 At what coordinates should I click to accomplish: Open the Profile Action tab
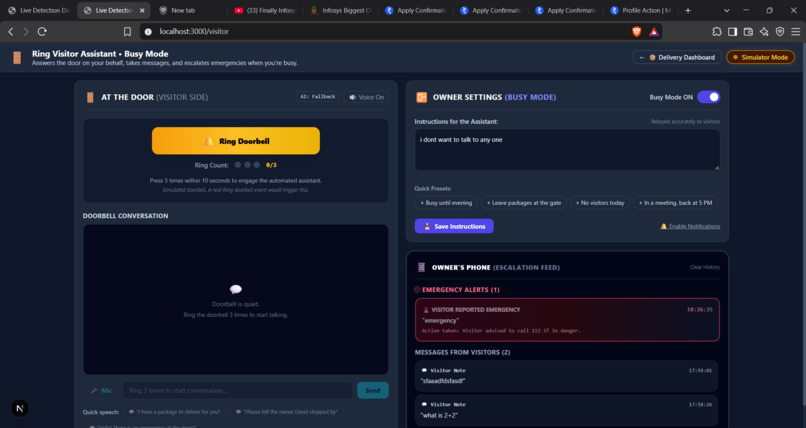point(642,10)
